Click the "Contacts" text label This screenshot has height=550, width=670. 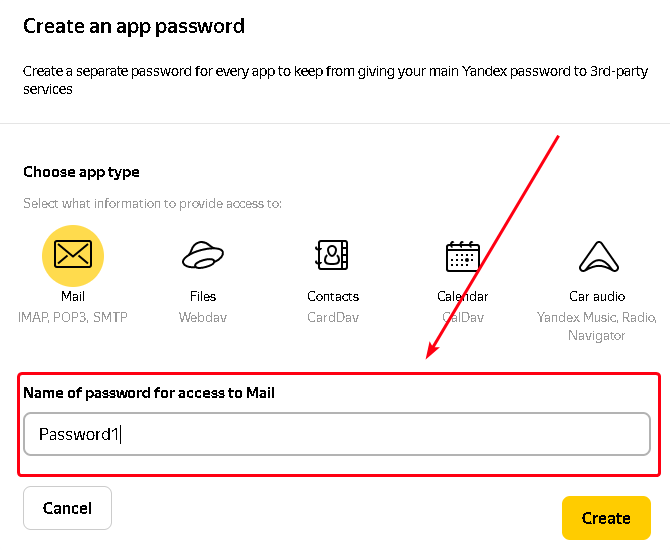tap(333, 296)
